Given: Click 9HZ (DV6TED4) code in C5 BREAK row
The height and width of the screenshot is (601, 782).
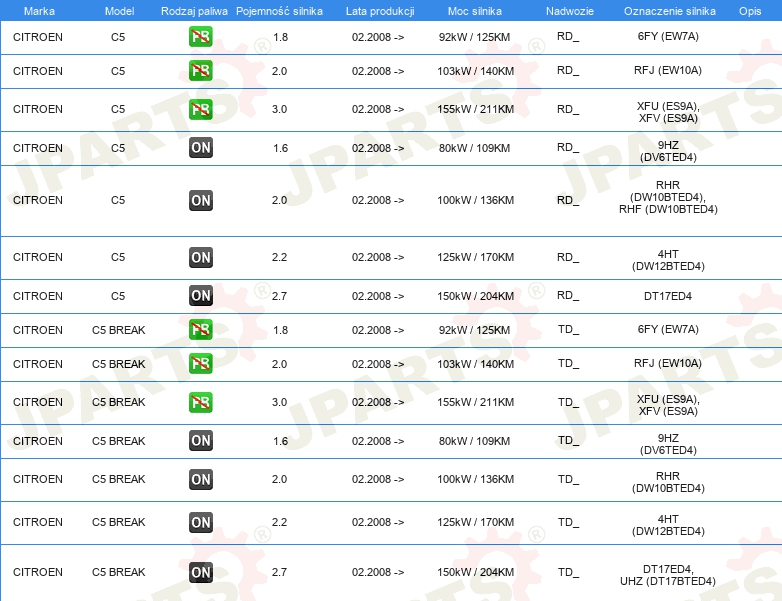Looking at the screenshot, I should (x=668, y=444).
